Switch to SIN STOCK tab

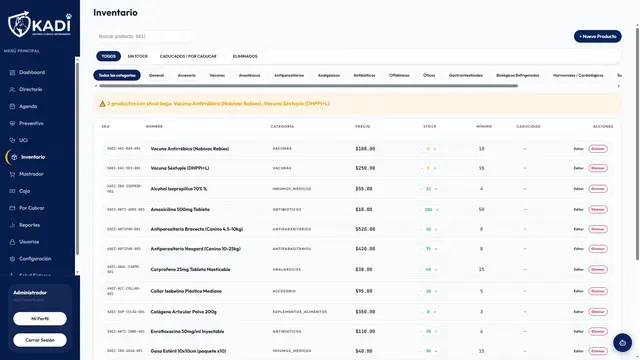[x=138, y=56]
